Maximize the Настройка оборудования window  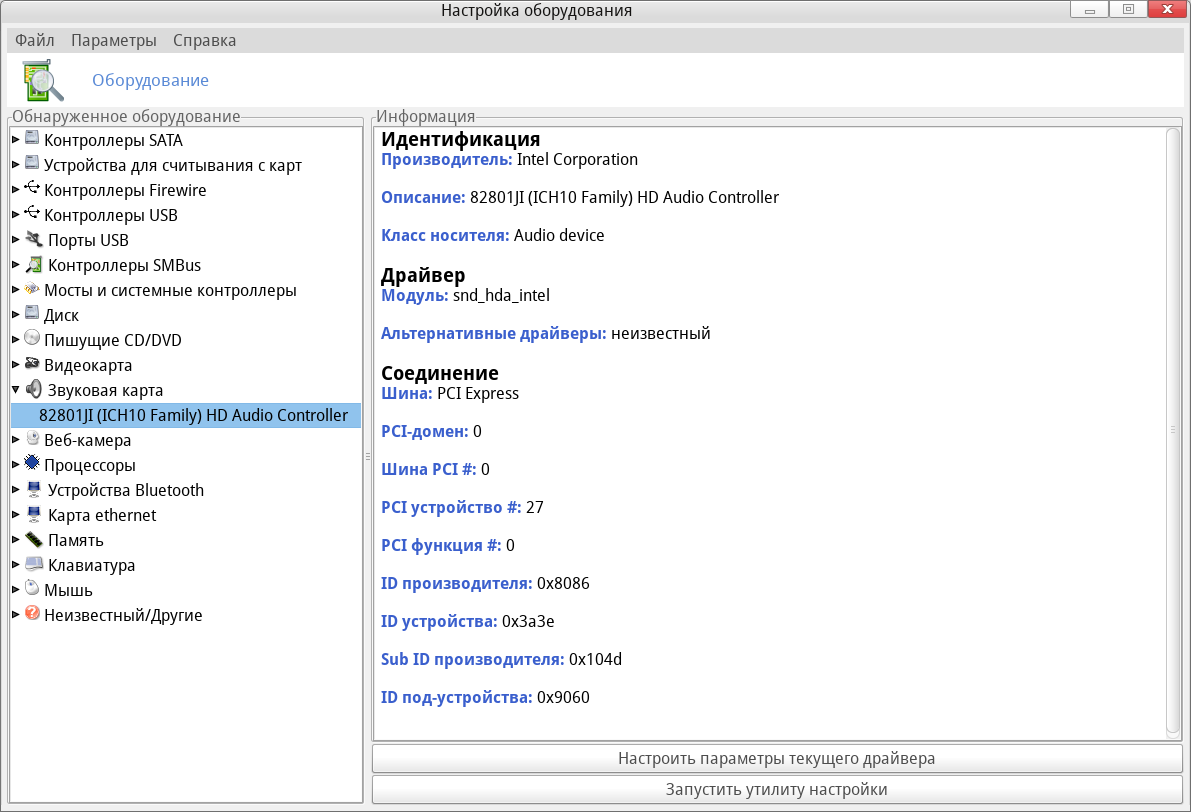point(1128,10)
